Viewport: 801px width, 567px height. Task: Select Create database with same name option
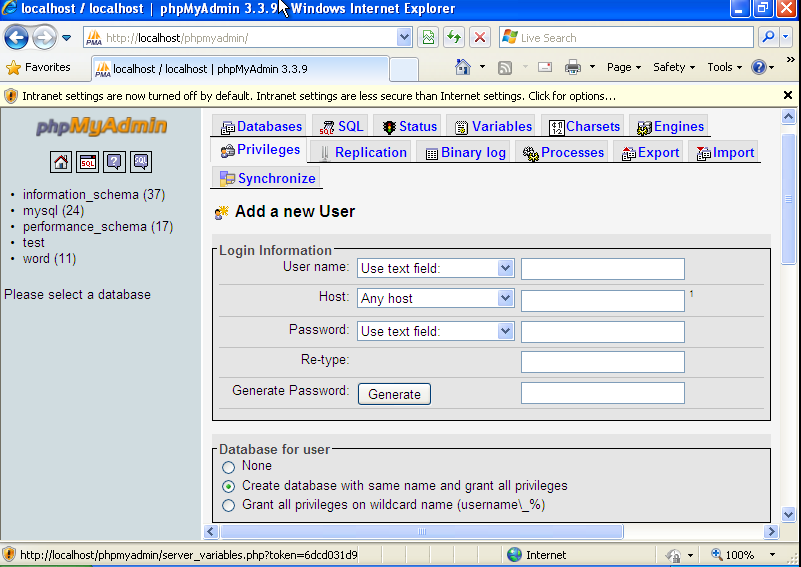point(229,486)
